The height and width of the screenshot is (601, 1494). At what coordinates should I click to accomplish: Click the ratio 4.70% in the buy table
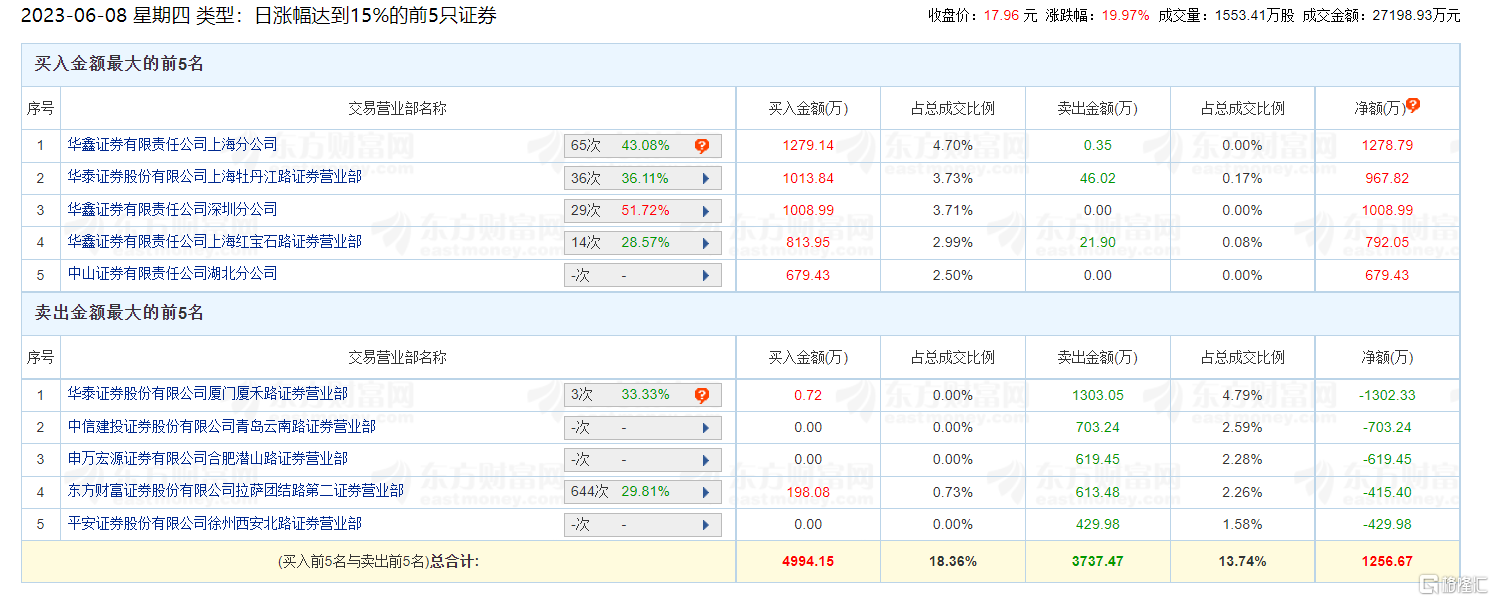coord(952,145)
